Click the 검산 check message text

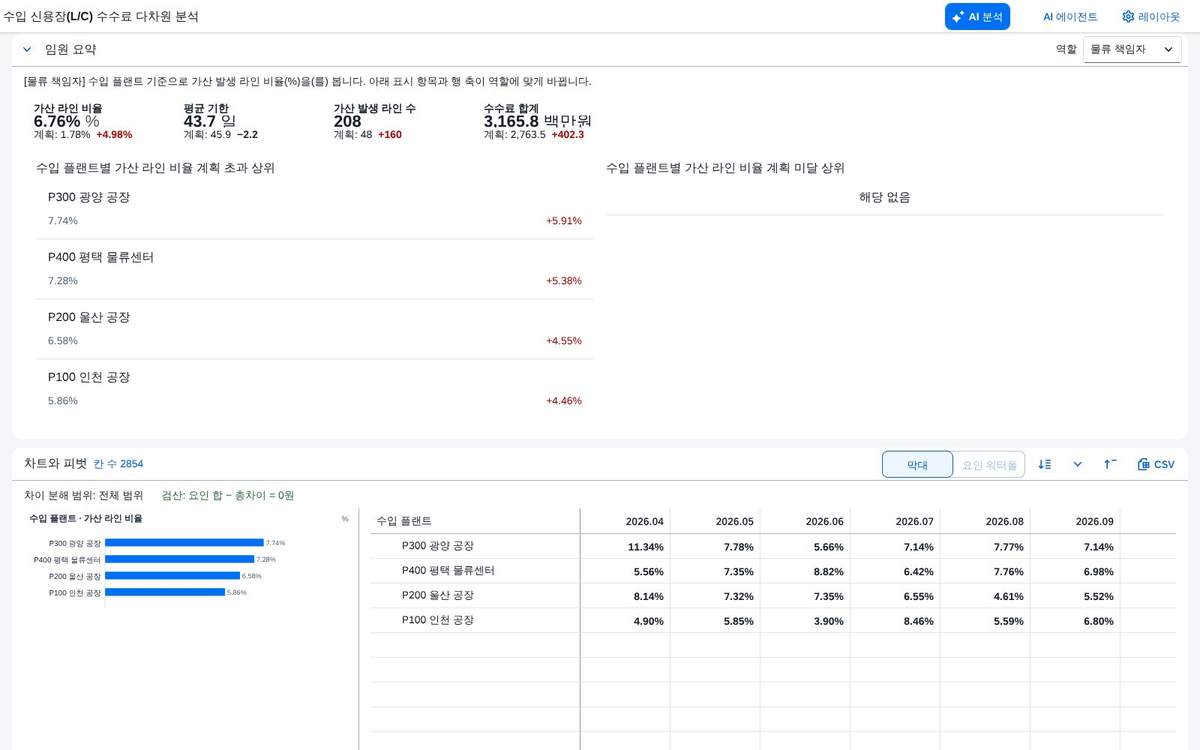(x=228, y=495)
